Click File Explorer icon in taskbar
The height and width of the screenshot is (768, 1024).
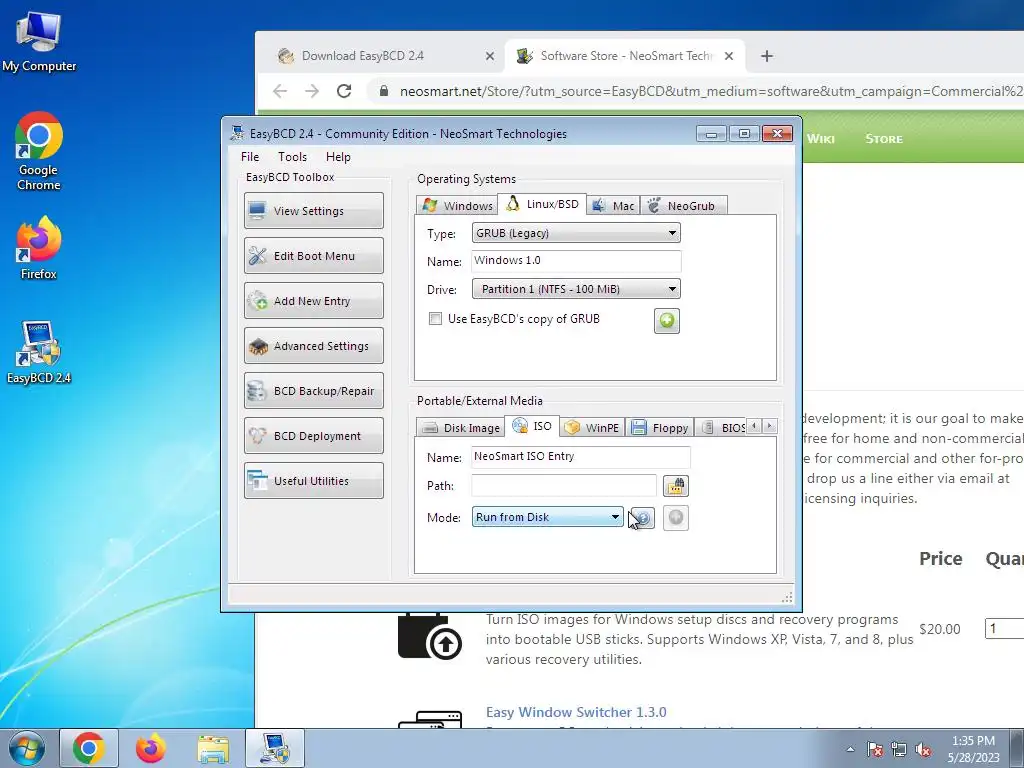(x=213, y=750)
